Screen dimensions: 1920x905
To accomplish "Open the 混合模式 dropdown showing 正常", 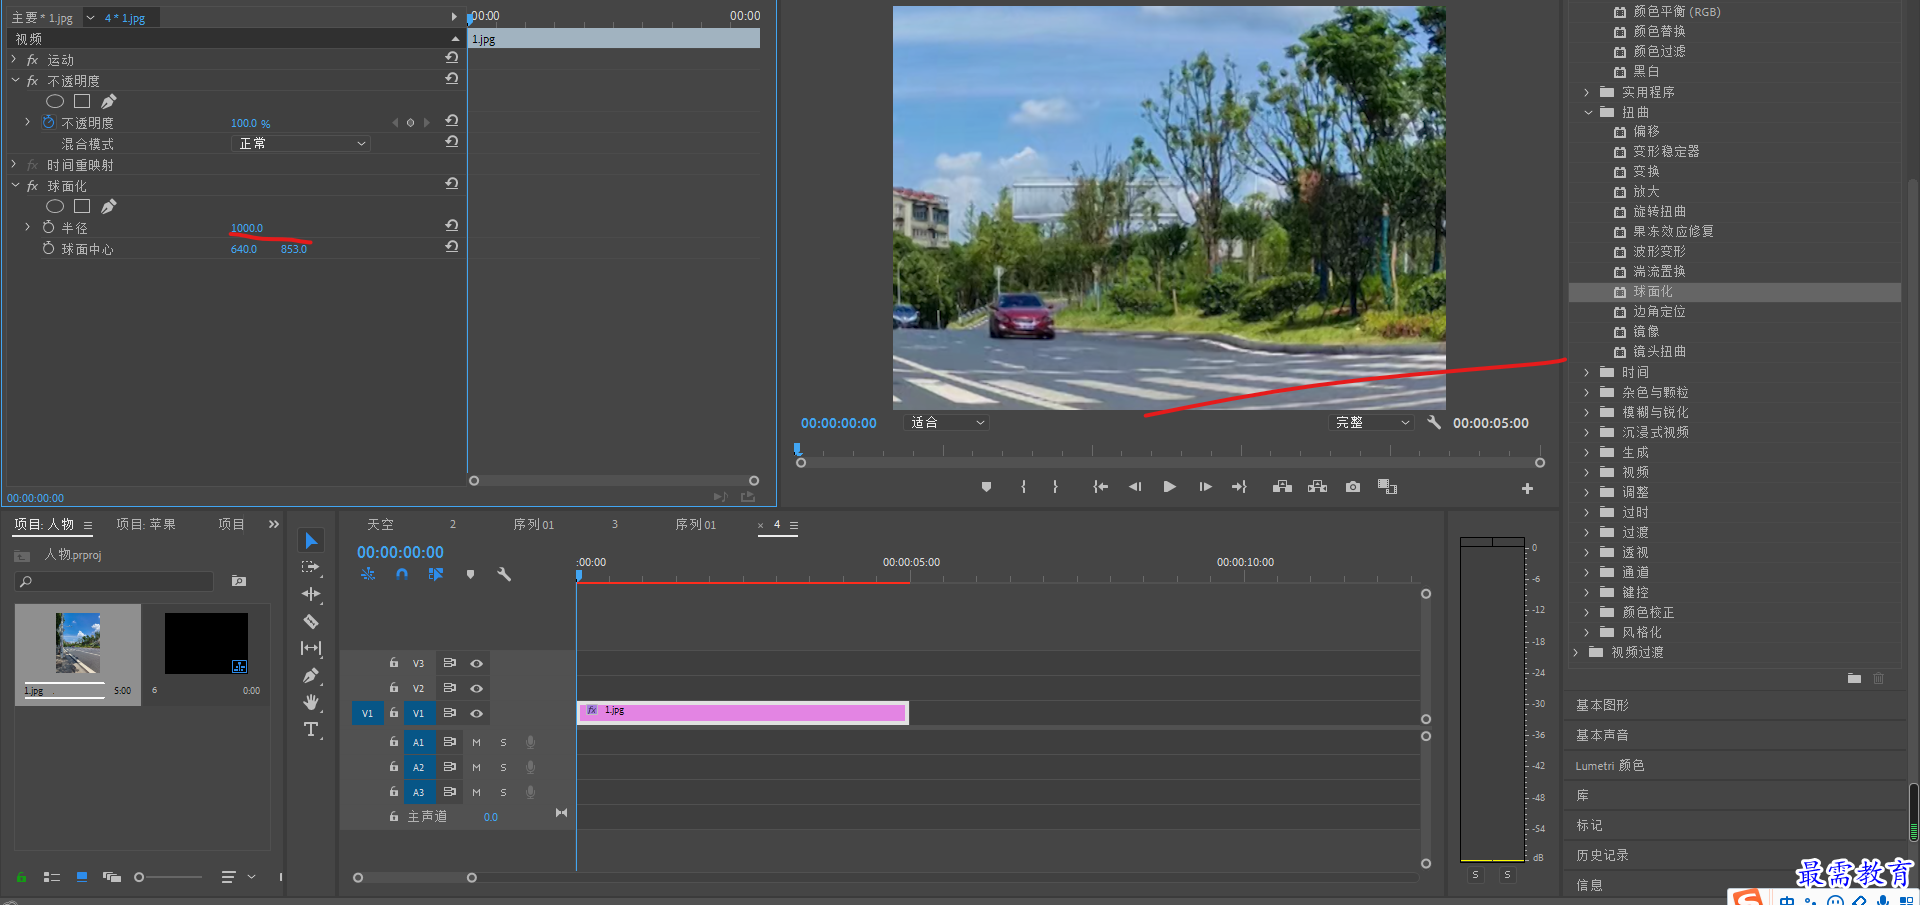I will pyautogui.click(x=301, y=144).
